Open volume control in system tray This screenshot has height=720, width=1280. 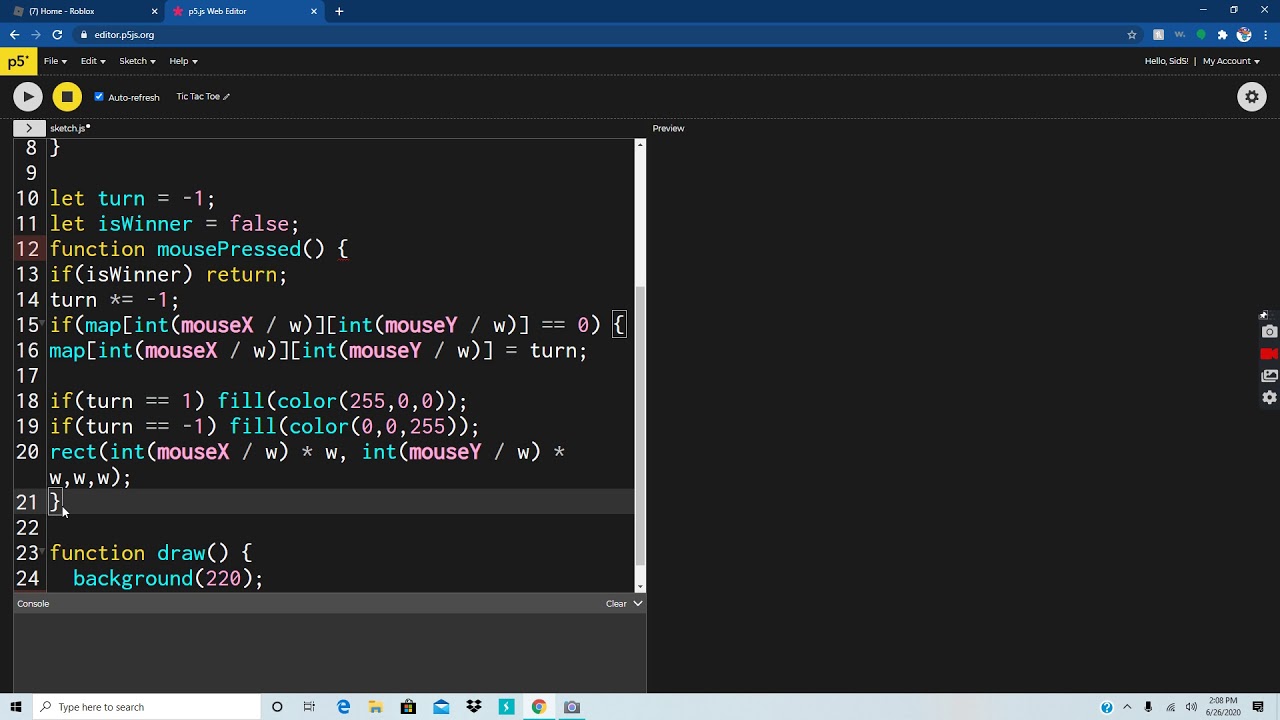click(x=1191, y=707)
